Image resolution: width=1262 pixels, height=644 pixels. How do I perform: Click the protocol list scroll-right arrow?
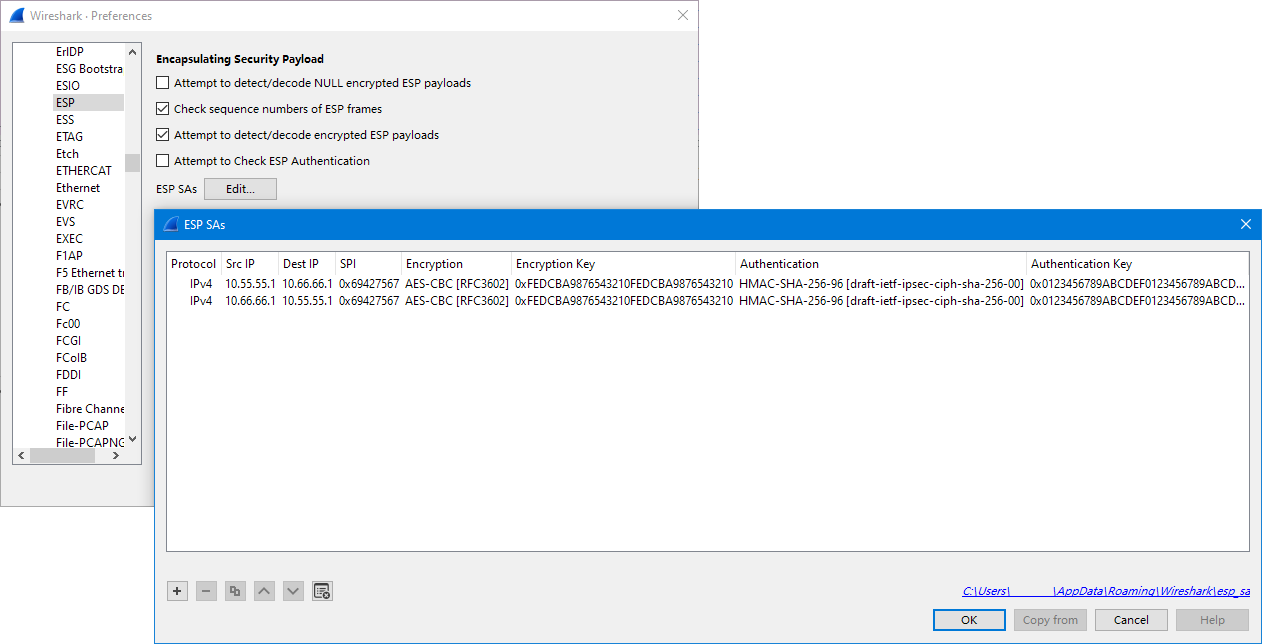(116, 455)
